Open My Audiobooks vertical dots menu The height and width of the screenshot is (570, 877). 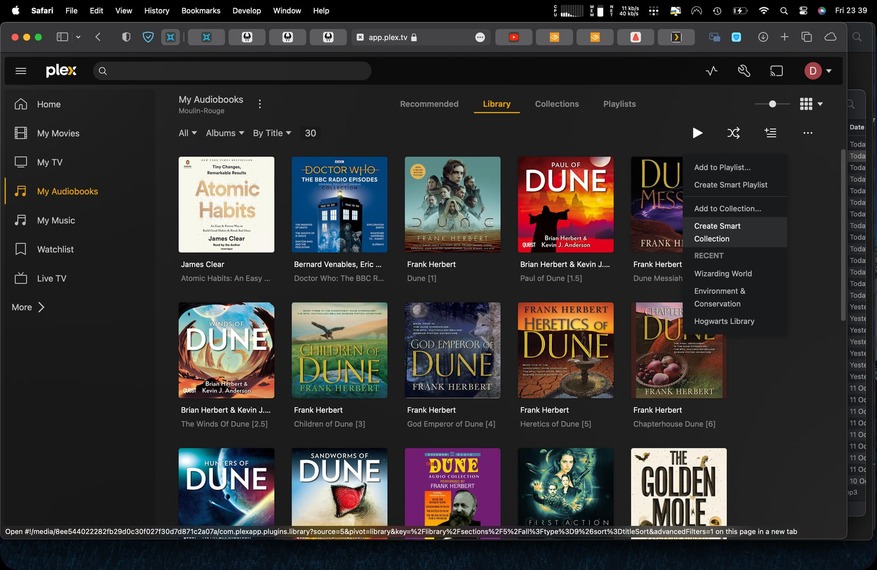coord(260,104)
